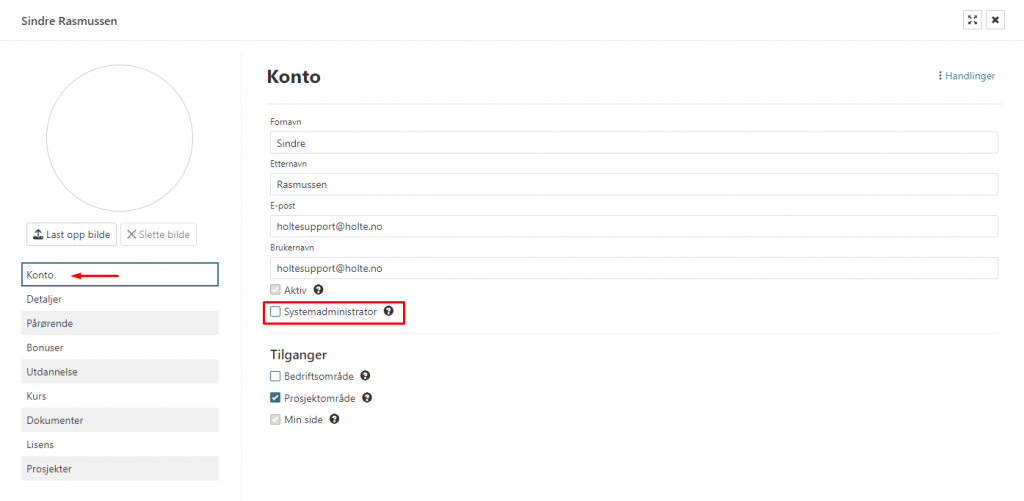This screenshot has height=501, width=1024.
Task: Close the Sindre Rasmussen dialog
Action: tap(995, 20)
